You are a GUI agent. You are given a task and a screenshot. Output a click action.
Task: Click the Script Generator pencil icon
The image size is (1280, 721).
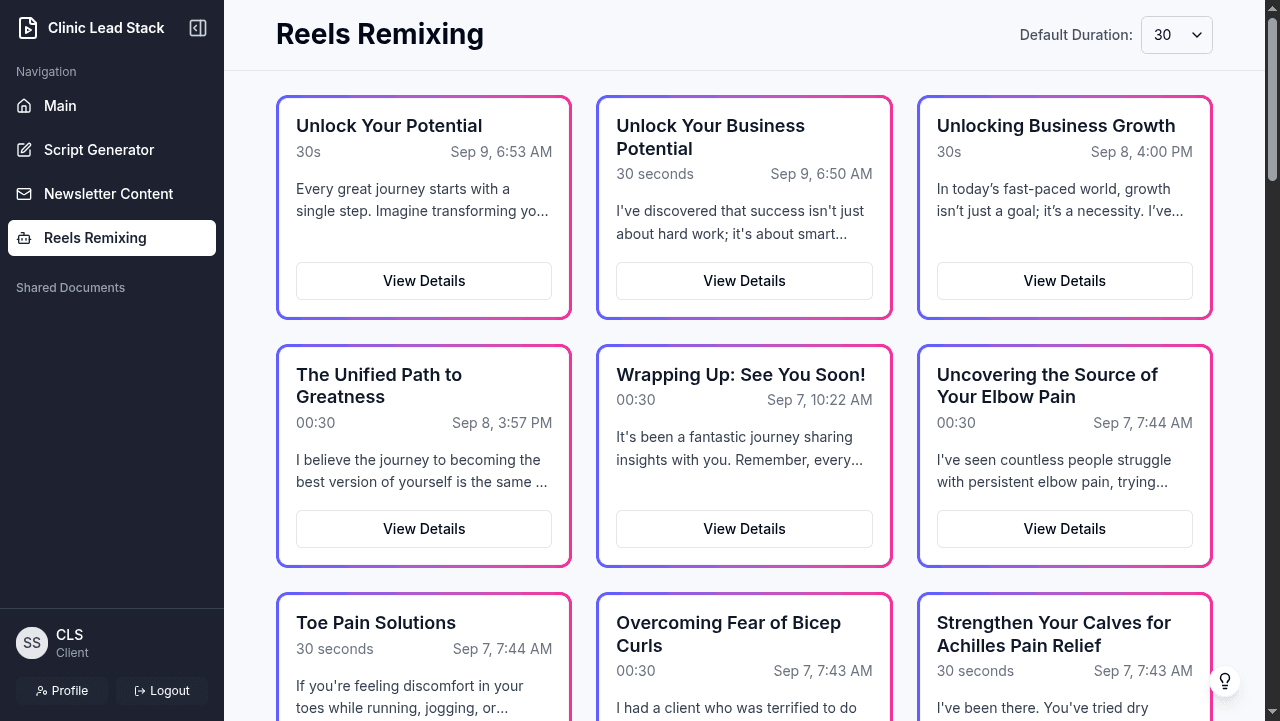[x=24, y=150]
